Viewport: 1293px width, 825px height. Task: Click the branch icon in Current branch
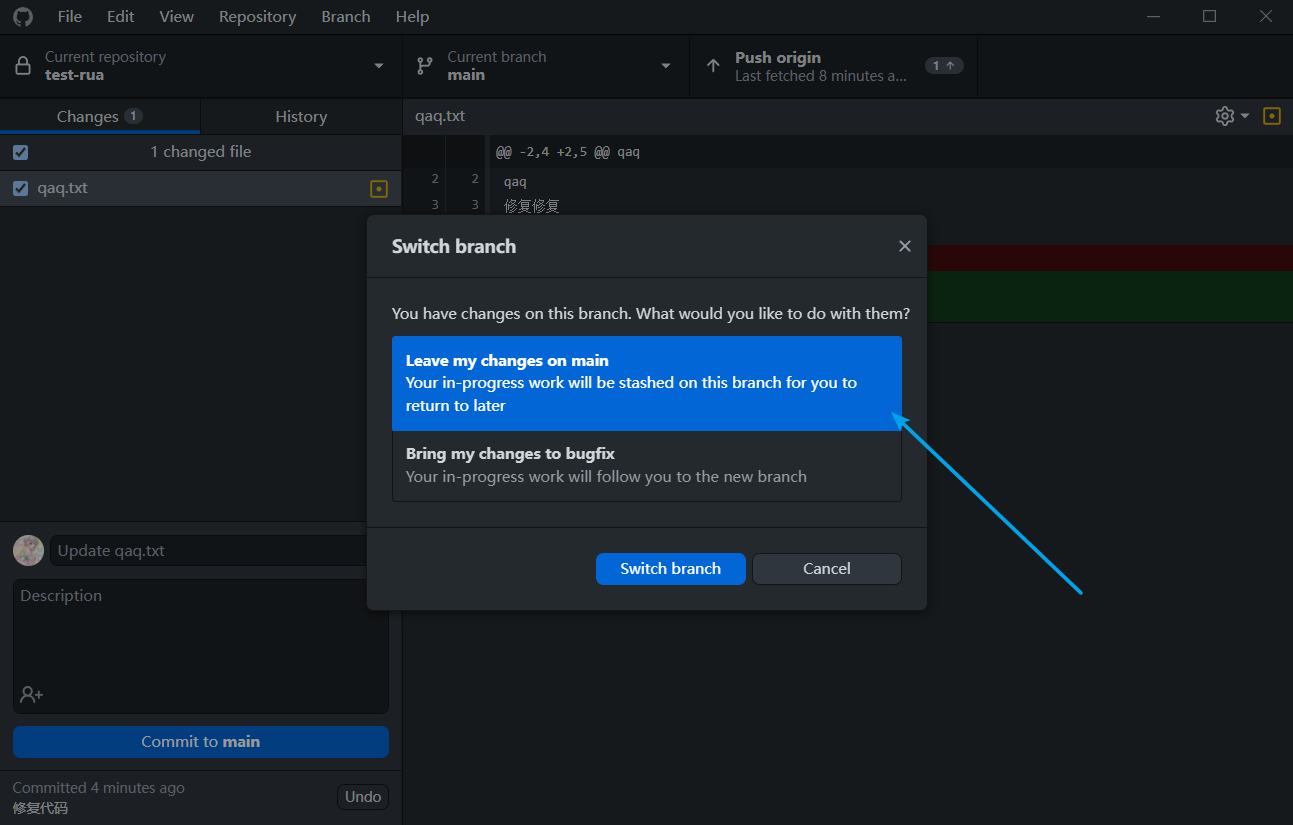point(425,66)
